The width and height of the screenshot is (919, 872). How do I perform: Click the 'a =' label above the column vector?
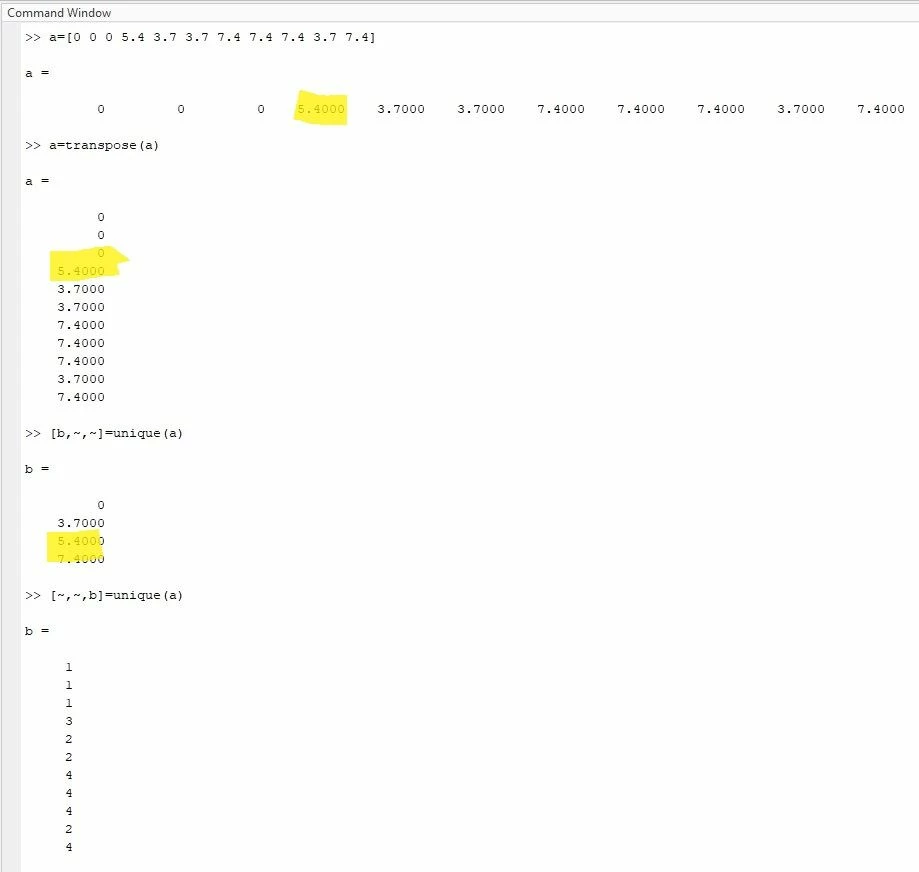click(37, 181)
